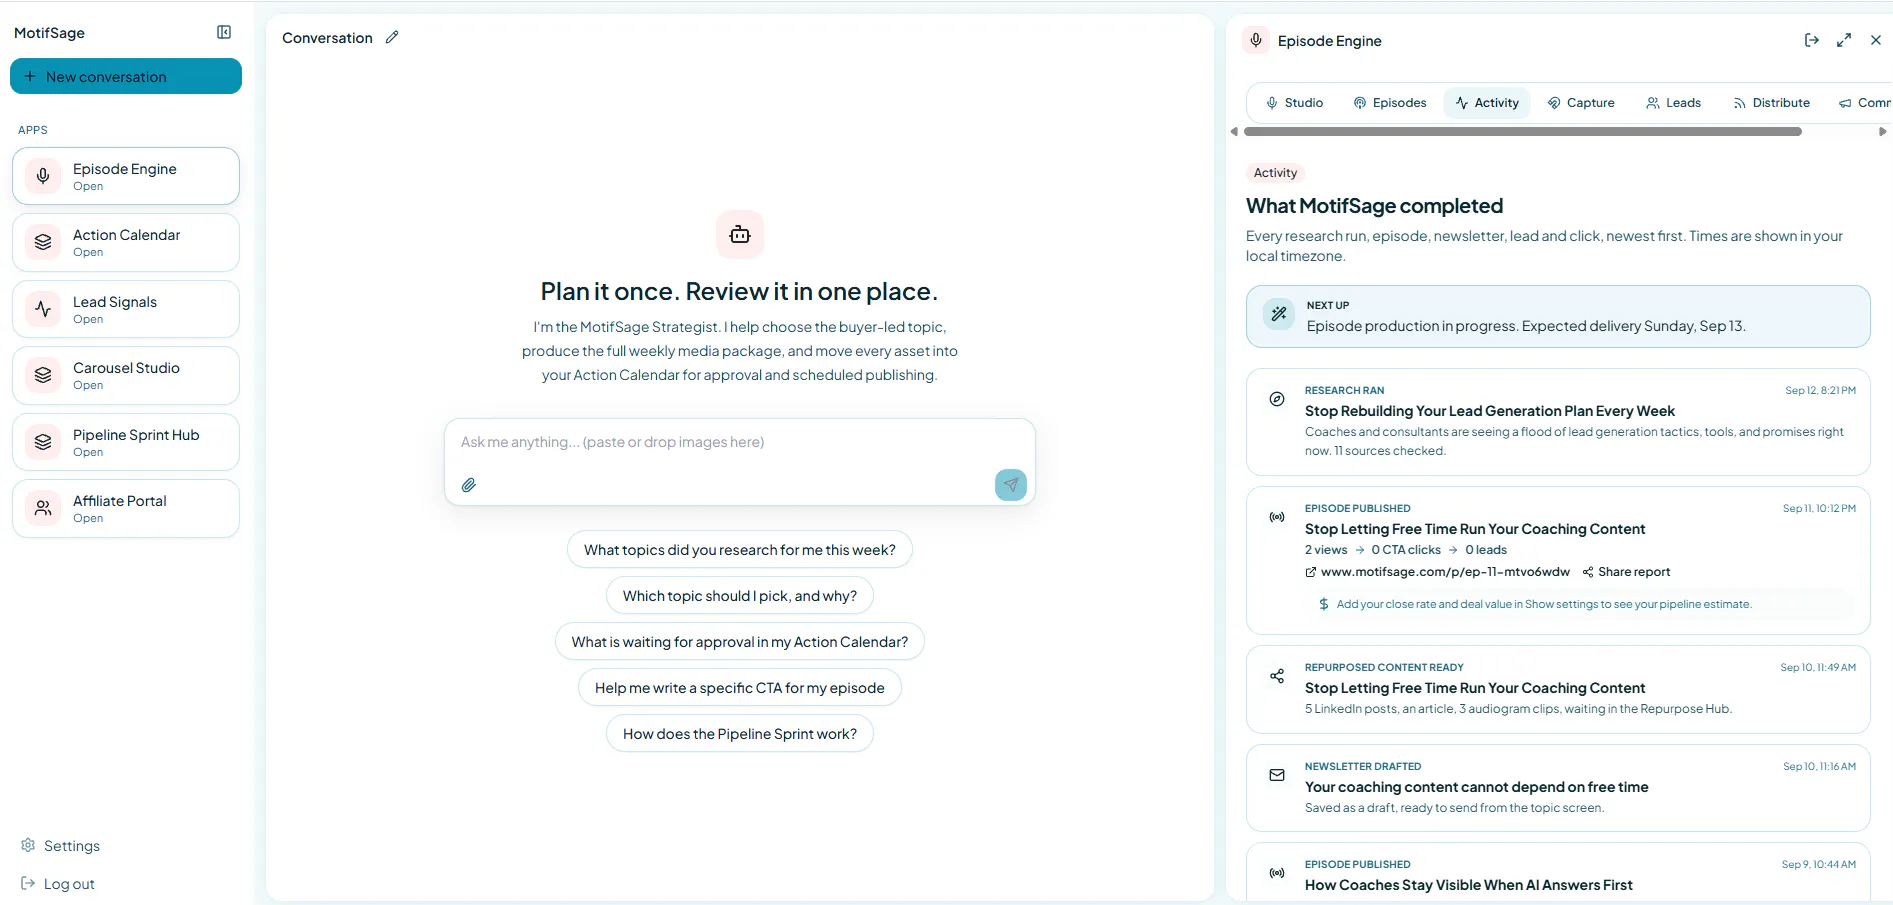This screenshot has width=1893, height=905.
Task: Open the Distribute tab
Action: click(x=1771, y=103)
